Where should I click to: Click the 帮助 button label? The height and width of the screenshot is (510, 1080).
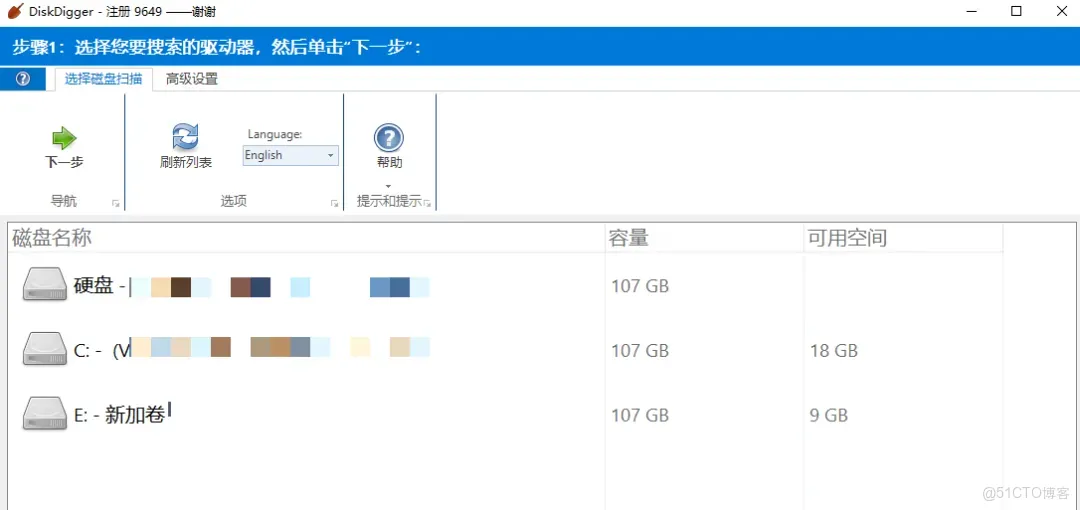pos(389,163)
